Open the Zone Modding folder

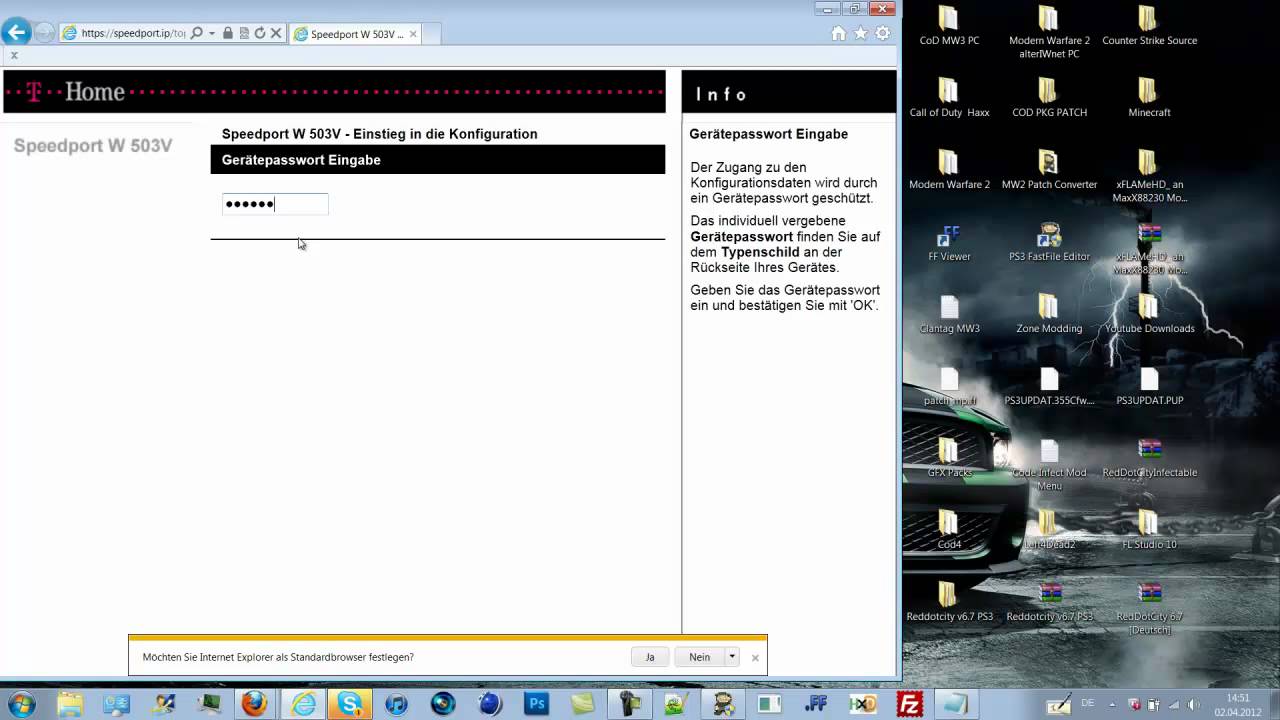pyautogui.click(x=1049, y=314)
